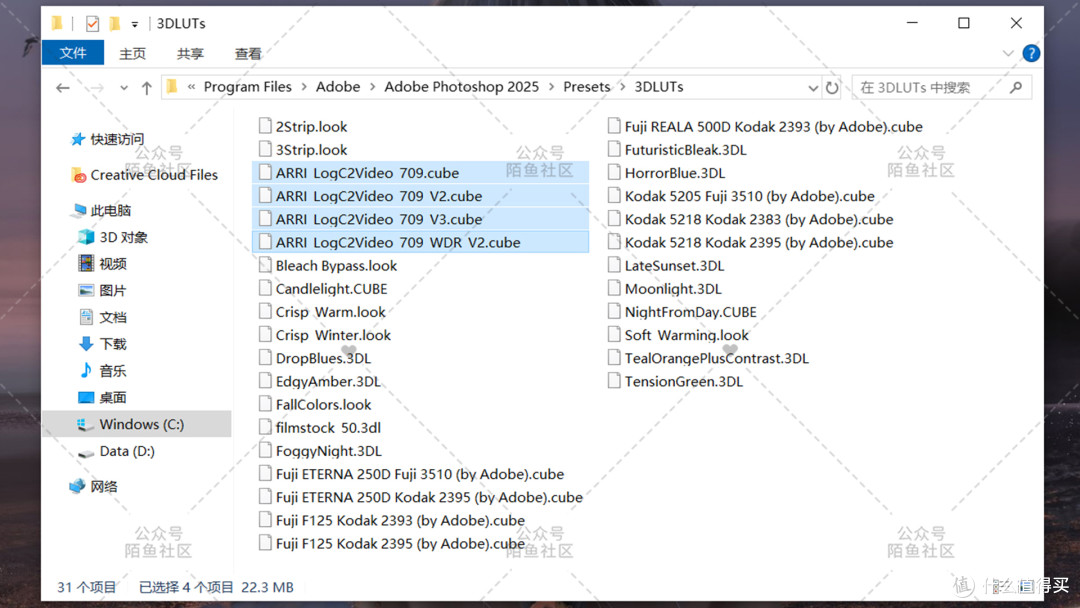
Task: Click file icon of Fuji ETERNA 250D Kodak 2395
Action: 265,496
